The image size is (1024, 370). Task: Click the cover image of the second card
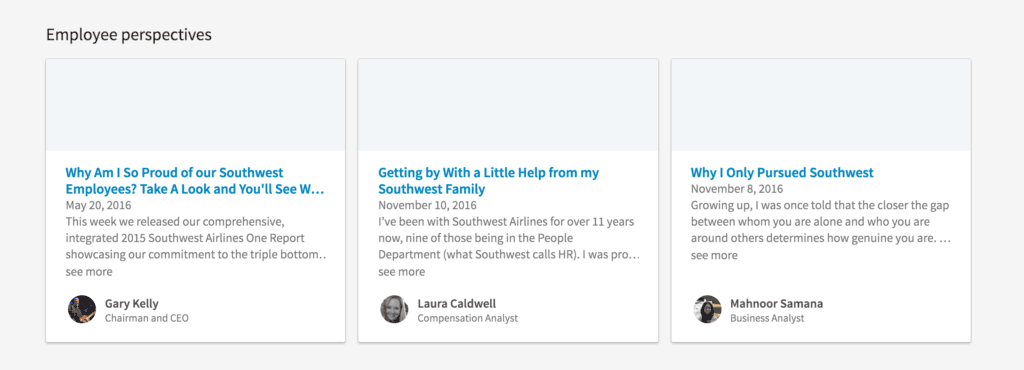[x=508, y=105]
